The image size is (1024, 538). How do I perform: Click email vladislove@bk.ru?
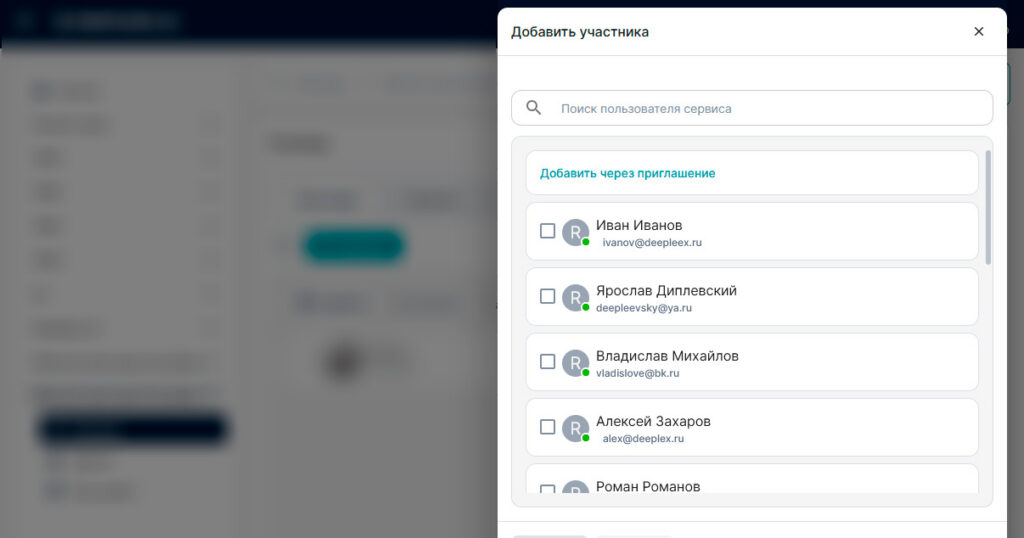pyautogui.click(x=637, y=373)
